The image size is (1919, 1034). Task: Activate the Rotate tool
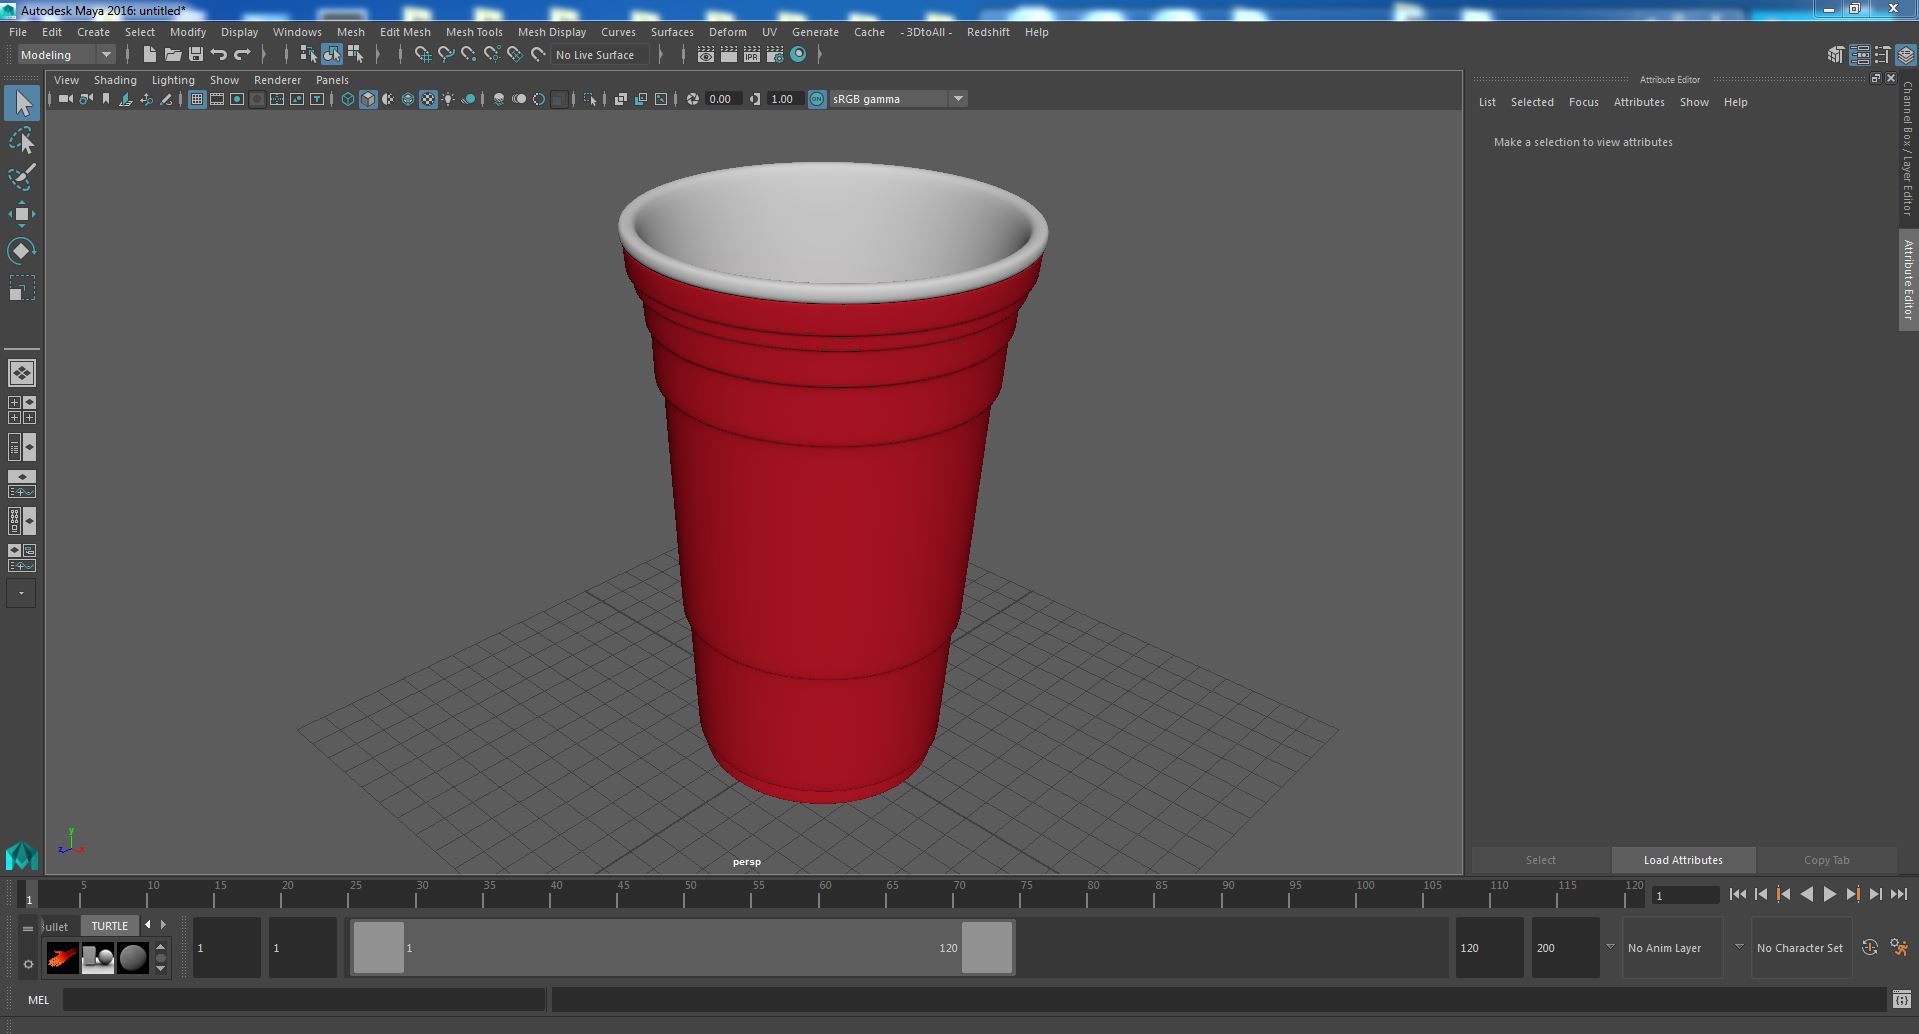[21, 251]
